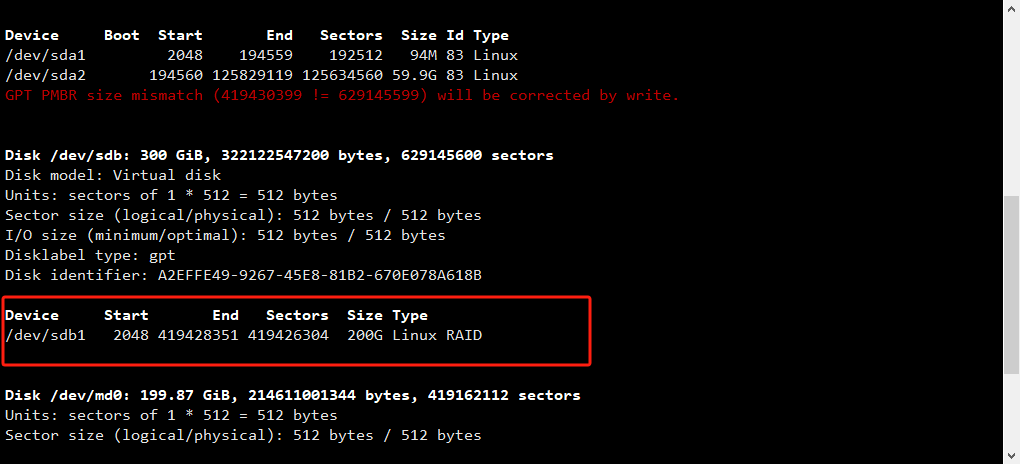Click the /dev/sda2 device entry
1020x464 pixels.
(x=45, y=75)
